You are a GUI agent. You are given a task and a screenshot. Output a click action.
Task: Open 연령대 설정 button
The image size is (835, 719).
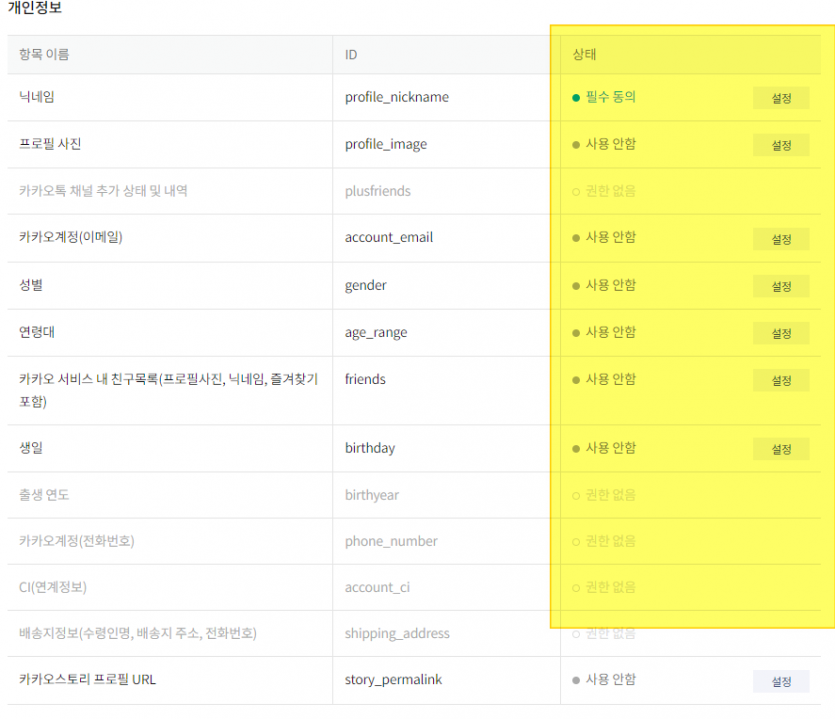[781, 333]
